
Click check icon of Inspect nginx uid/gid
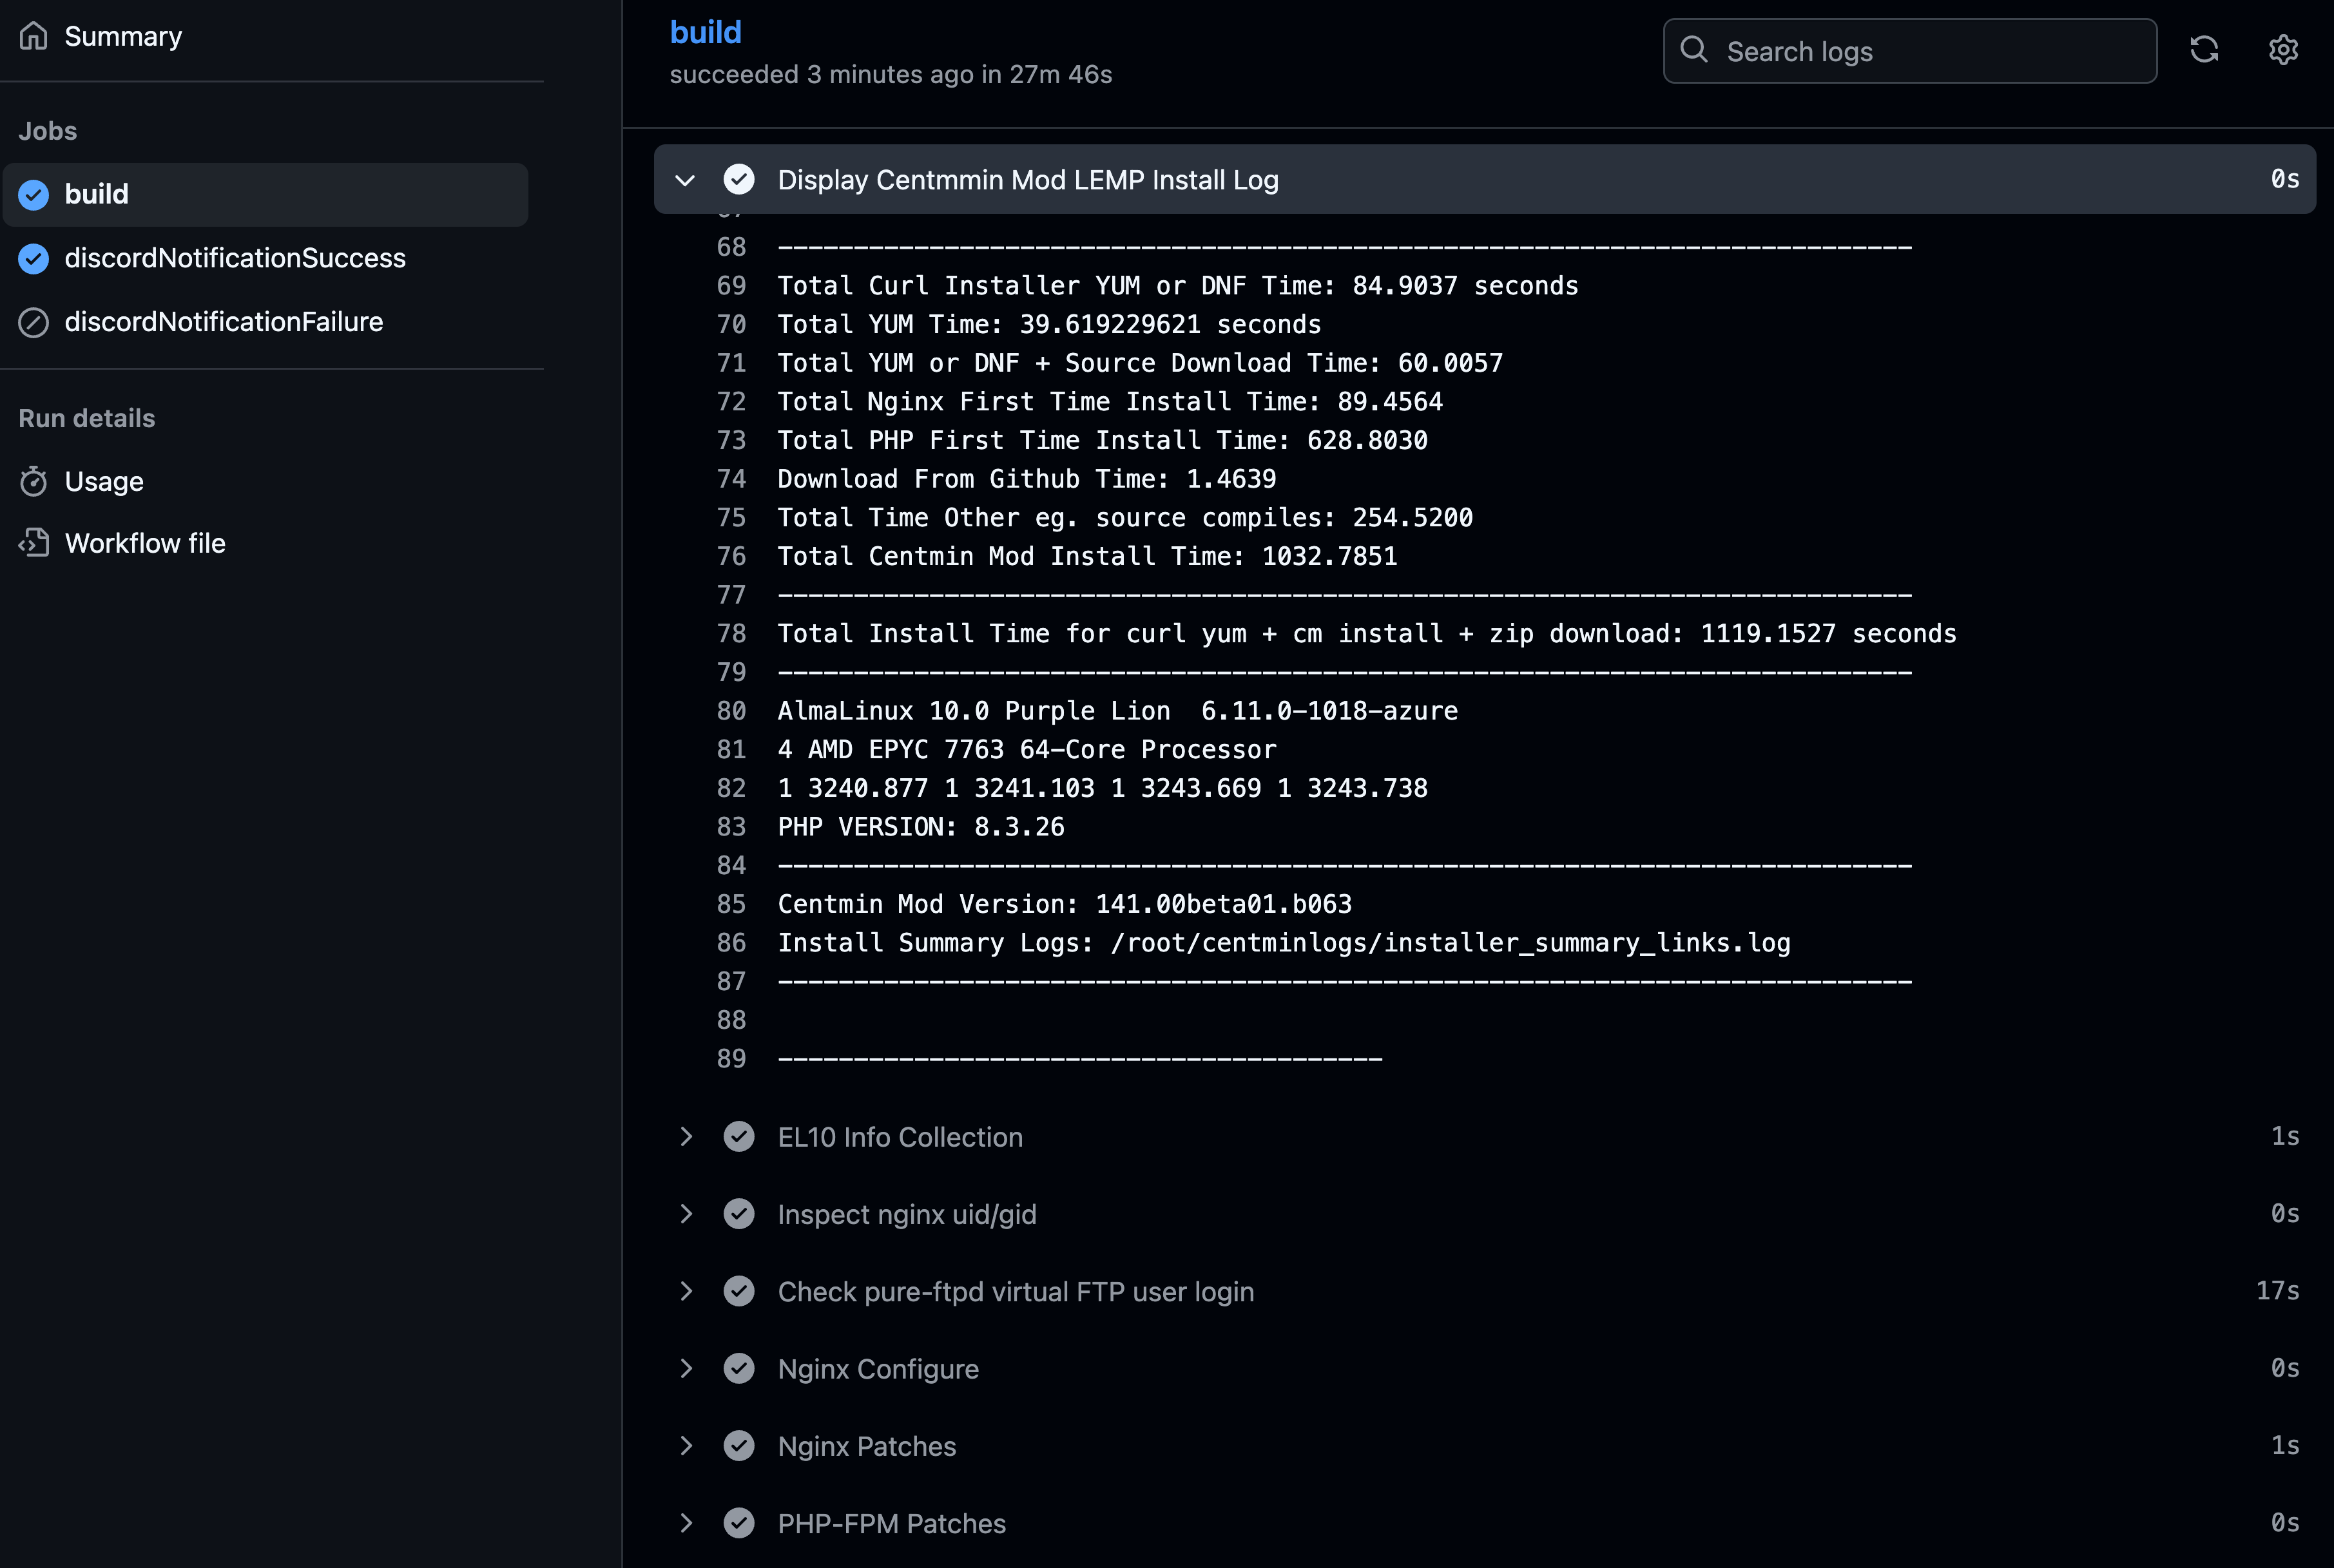click(739, 1213)
